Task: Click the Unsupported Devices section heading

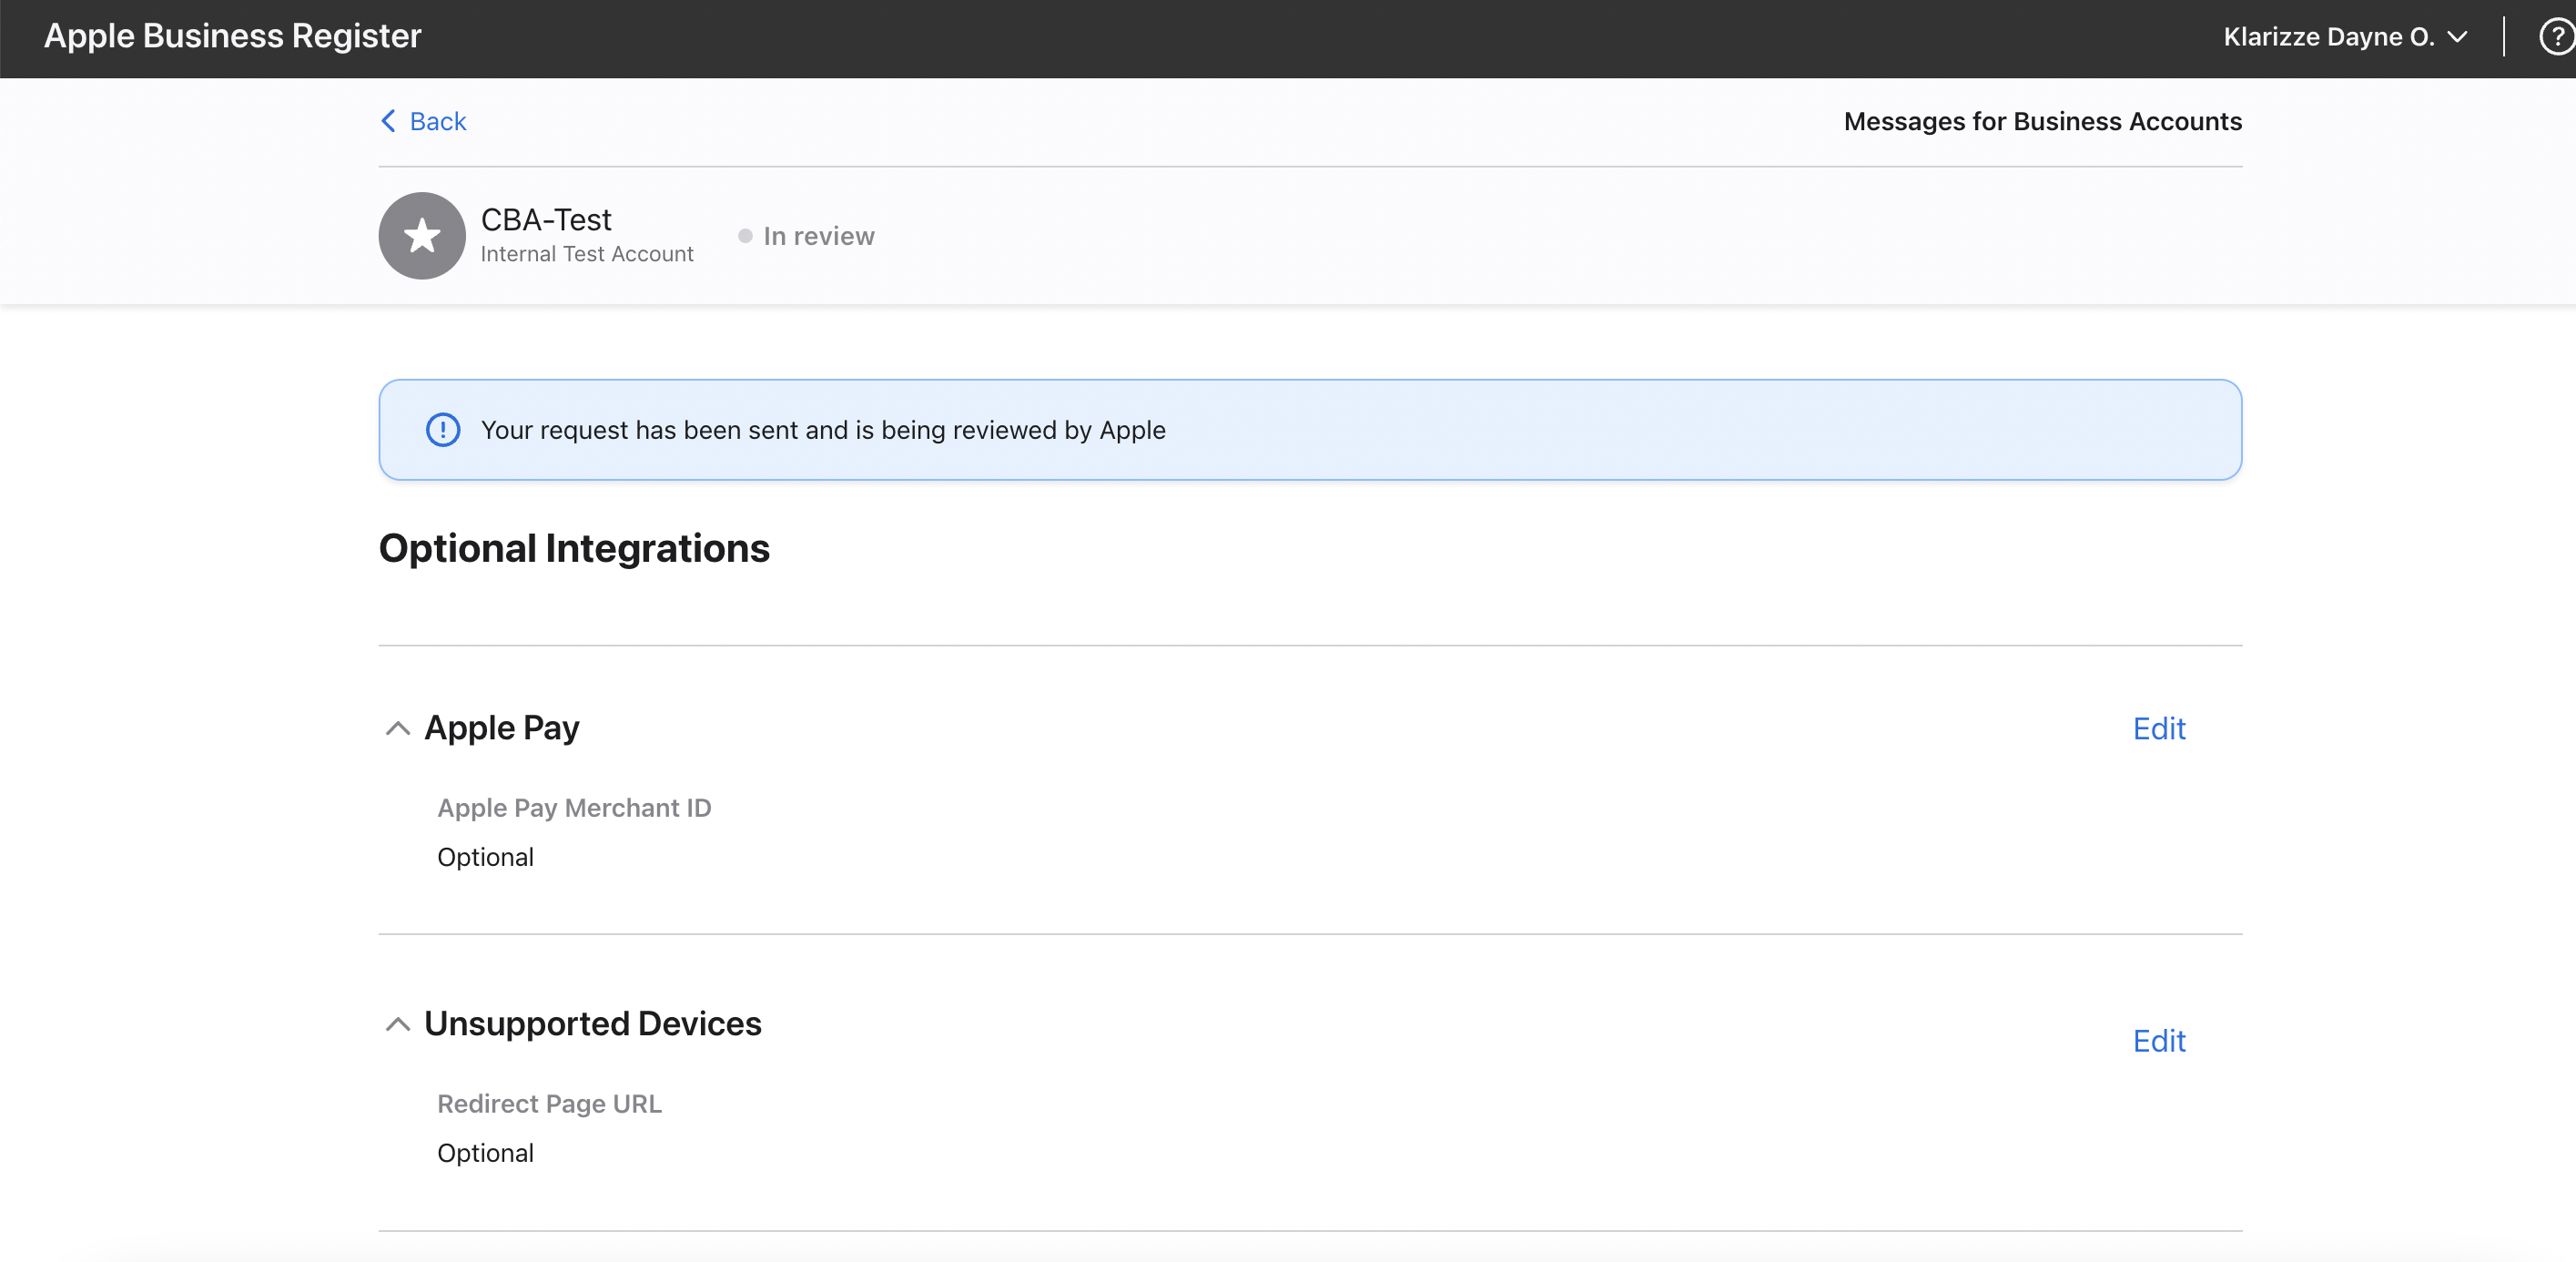Action: click(593, 1024)
